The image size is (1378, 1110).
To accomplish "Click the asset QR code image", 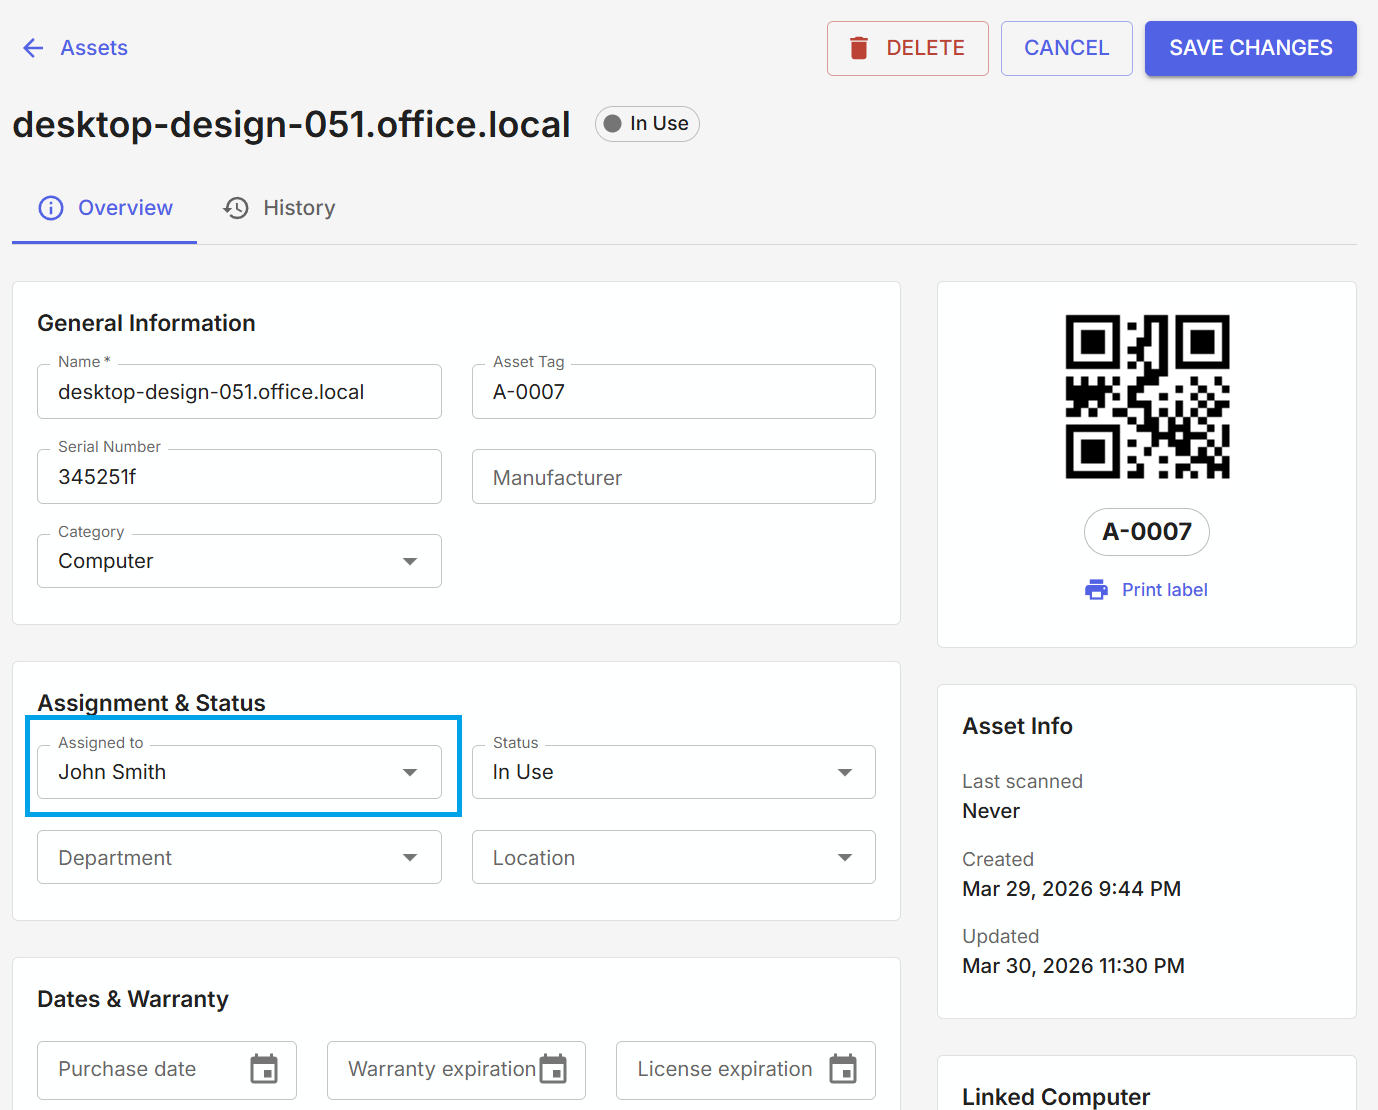I will [x=1147, y=397].
